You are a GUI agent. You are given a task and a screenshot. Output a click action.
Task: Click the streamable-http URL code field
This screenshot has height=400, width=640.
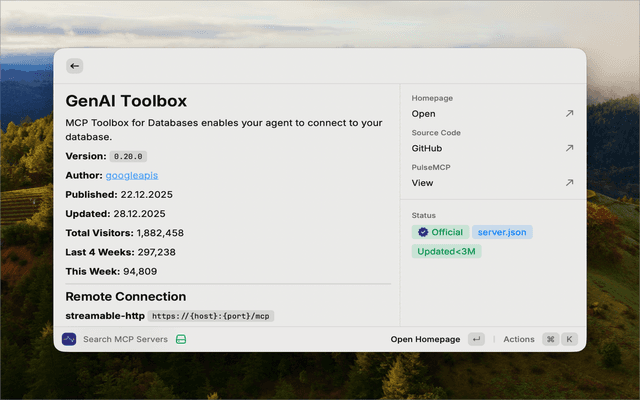tap(210, 316)
